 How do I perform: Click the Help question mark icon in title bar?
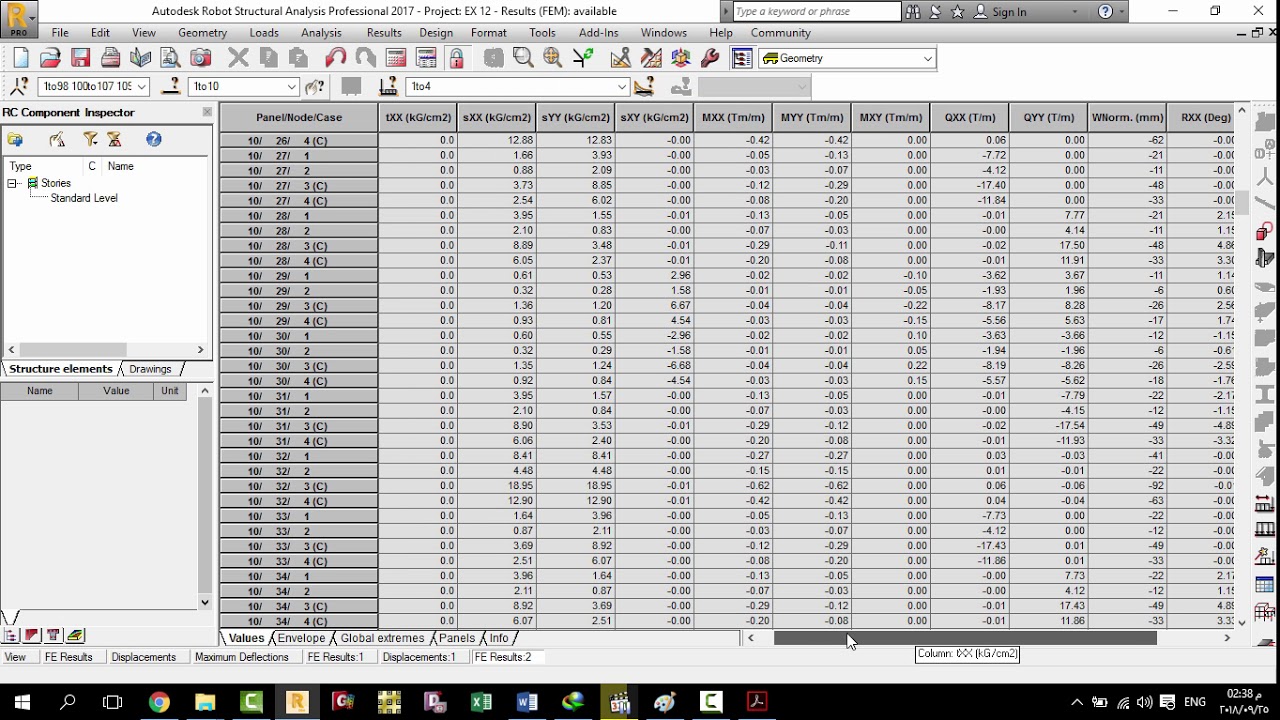[x=1105, y=12]
